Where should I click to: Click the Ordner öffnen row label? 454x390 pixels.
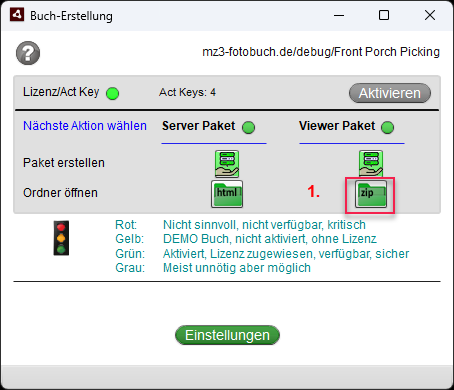(60, 193)
